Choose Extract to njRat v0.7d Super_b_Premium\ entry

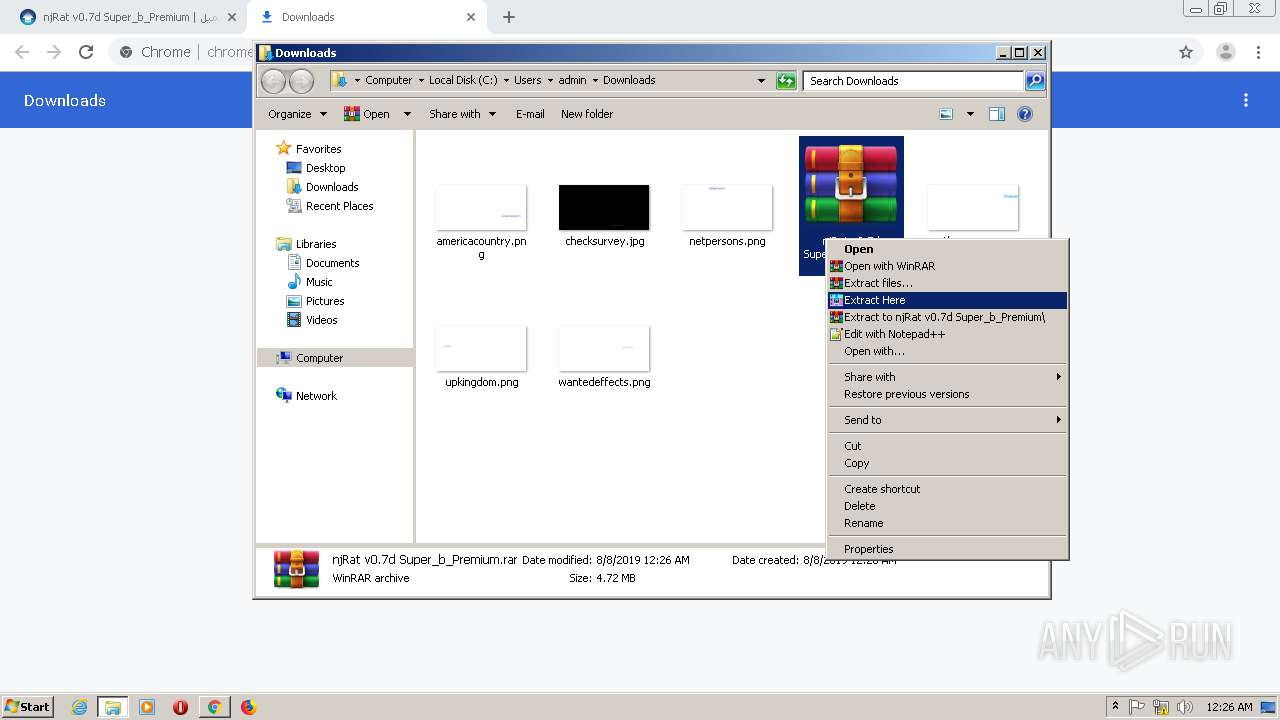pos(947,317)
